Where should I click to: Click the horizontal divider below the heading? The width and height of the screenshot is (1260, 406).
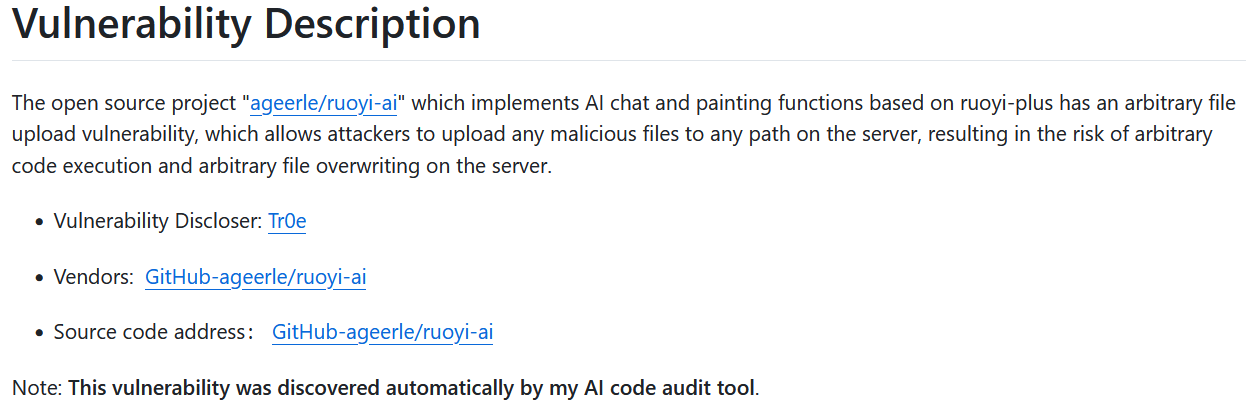[629, 61]
